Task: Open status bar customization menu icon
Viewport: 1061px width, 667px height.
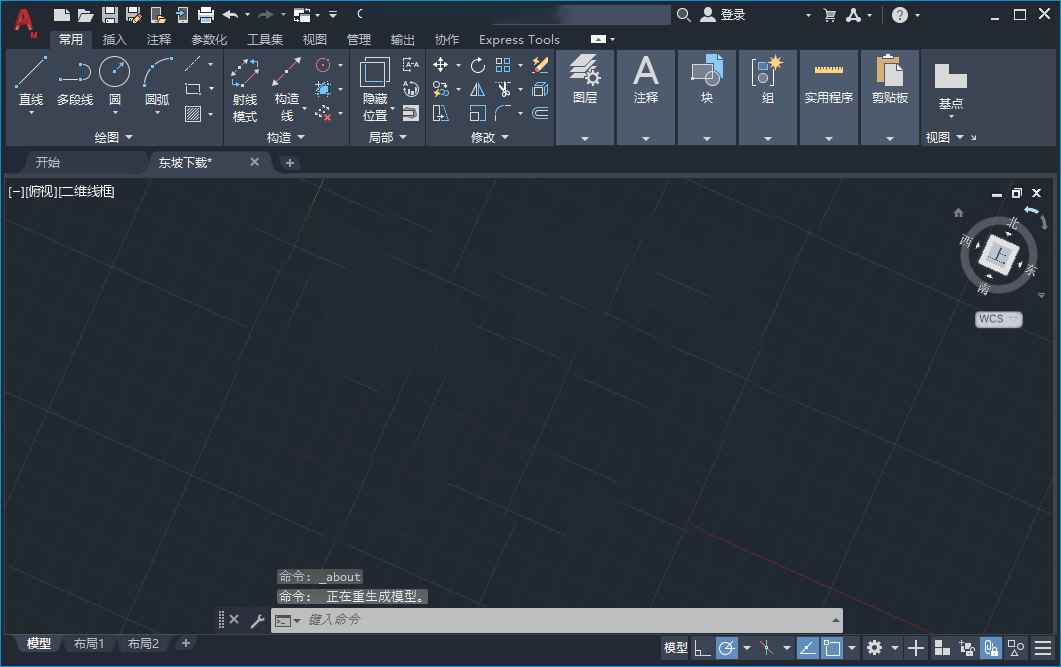Action: [1043, 648]
